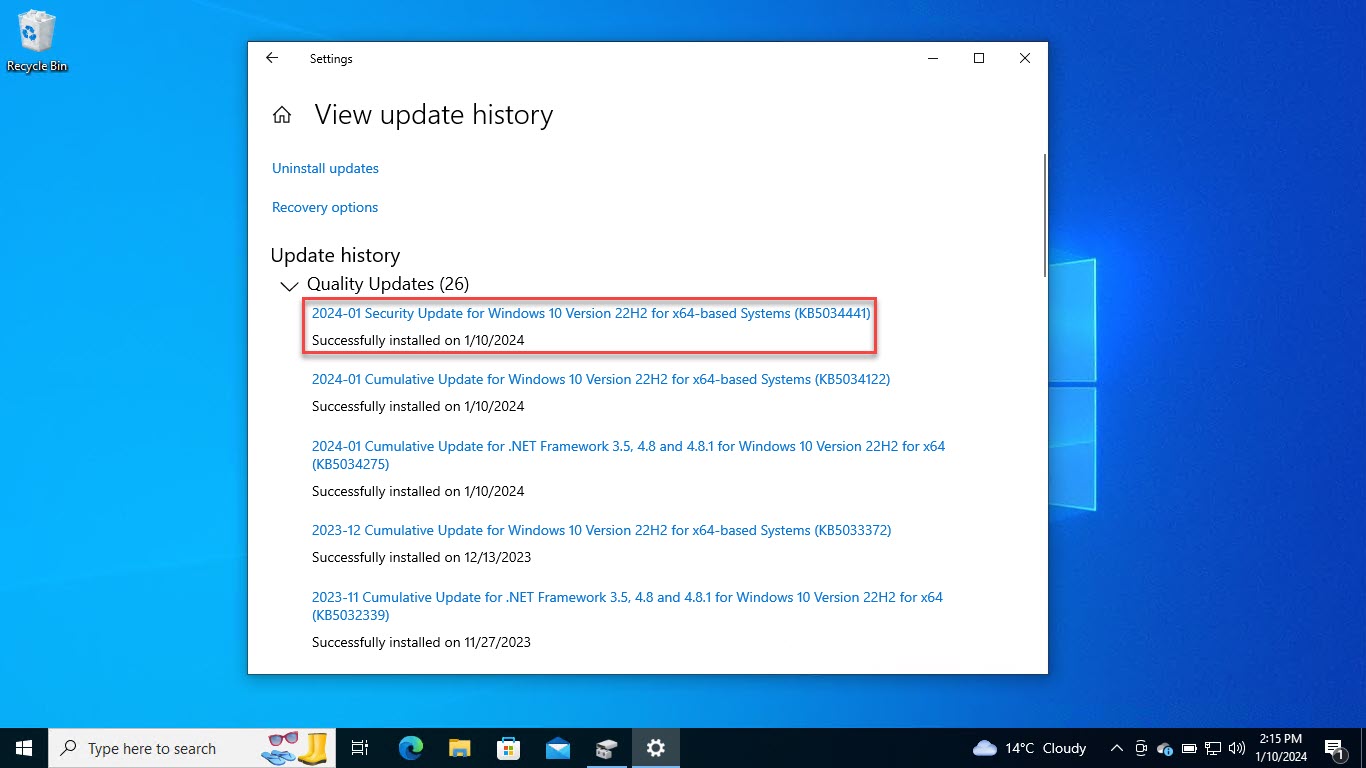This screenshot has height=768, width=1366.
Task: Open the KB5033372 Cumulative Update link
Action: click(x=601, y=530)
